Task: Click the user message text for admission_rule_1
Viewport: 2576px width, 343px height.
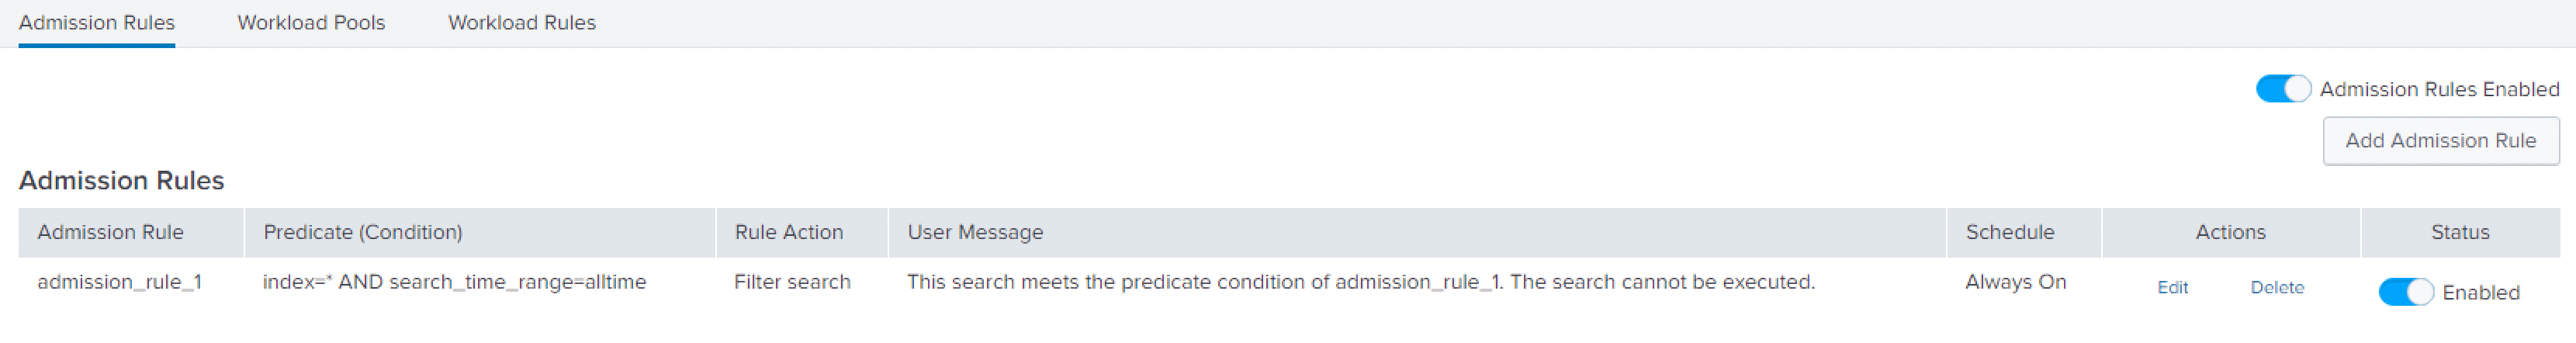Action: pos(1360,282)
